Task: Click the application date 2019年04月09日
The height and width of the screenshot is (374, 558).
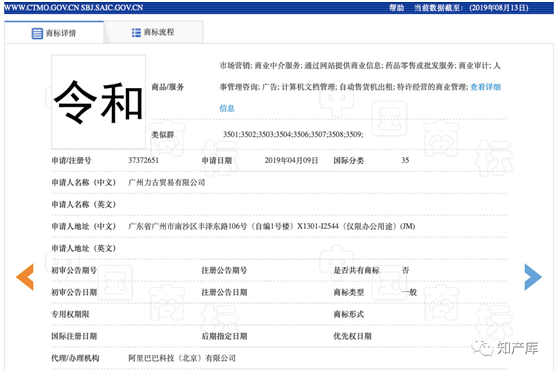Action: tap(291, 160)
